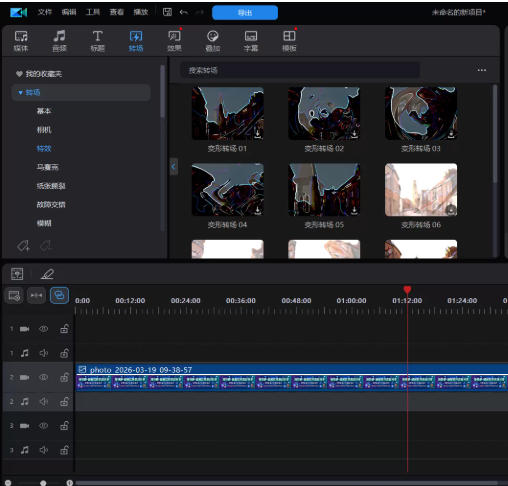The height and width of the screenshot is (486, 508).
Task: Mute audio track 2 speaker icon
Action: tap(44, 401)
